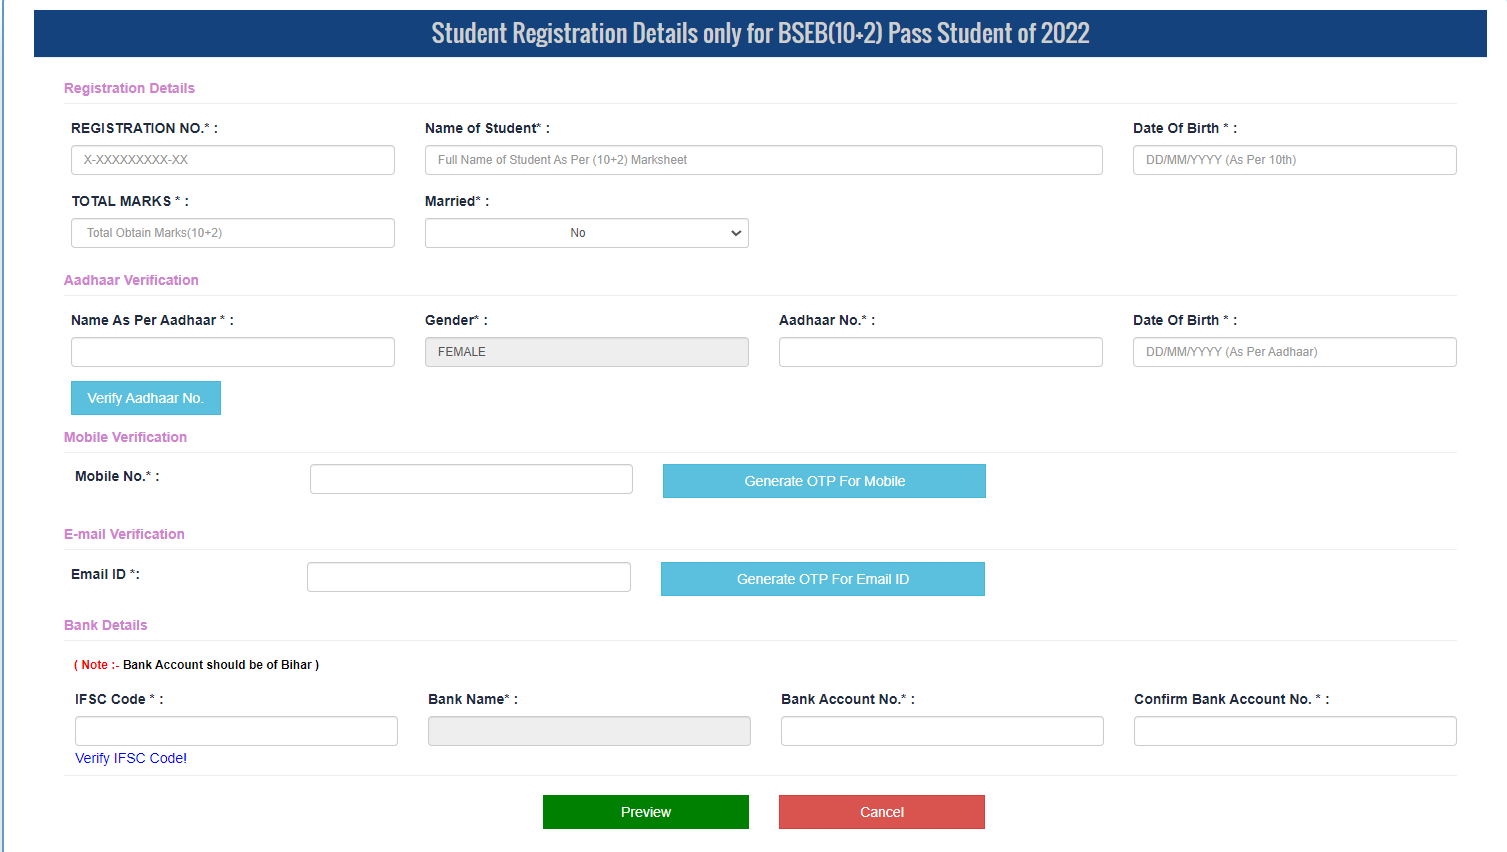Click the Registration No input field
This screenshot has width=1507, height=852.
point(232,159)
